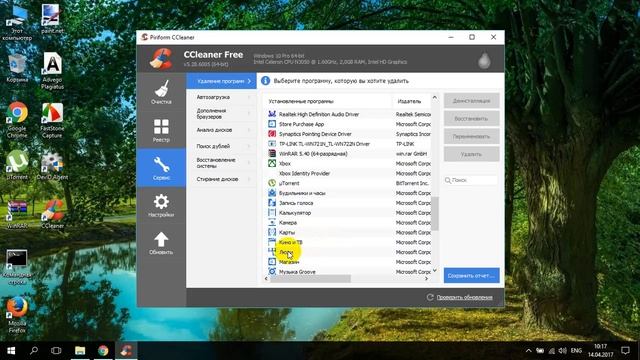This screenshot has height=360, width=640.
Task: Select the Advego Plagiatus desktop icon
Action: click(x=52, y=71)
